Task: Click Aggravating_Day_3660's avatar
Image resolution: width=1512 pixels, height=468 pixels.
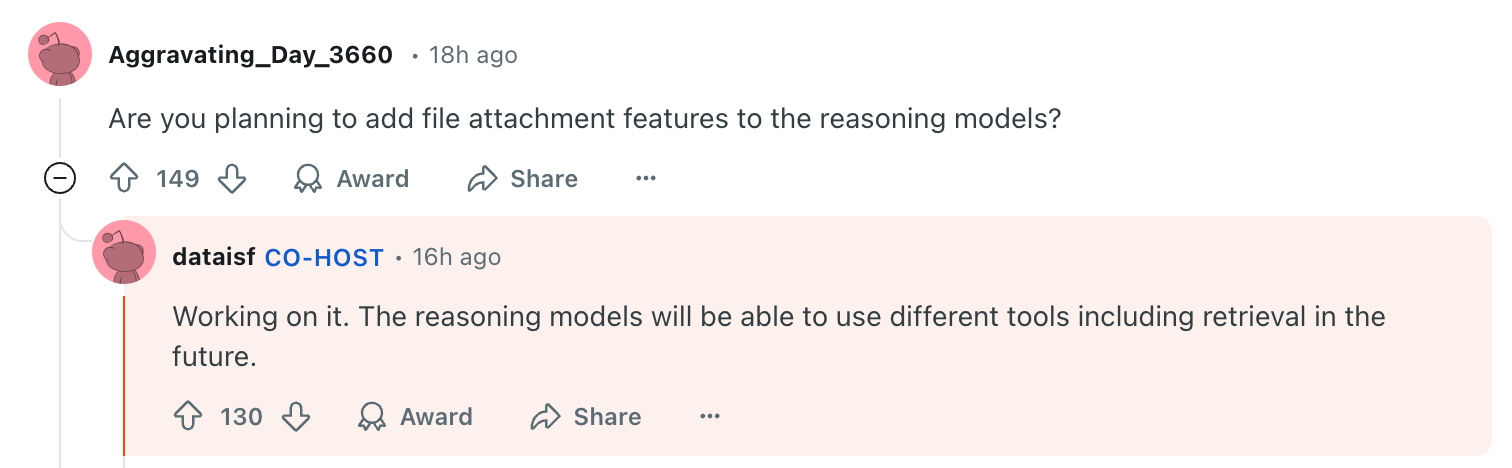Action: pyautogui.click(x=60, y=54)
